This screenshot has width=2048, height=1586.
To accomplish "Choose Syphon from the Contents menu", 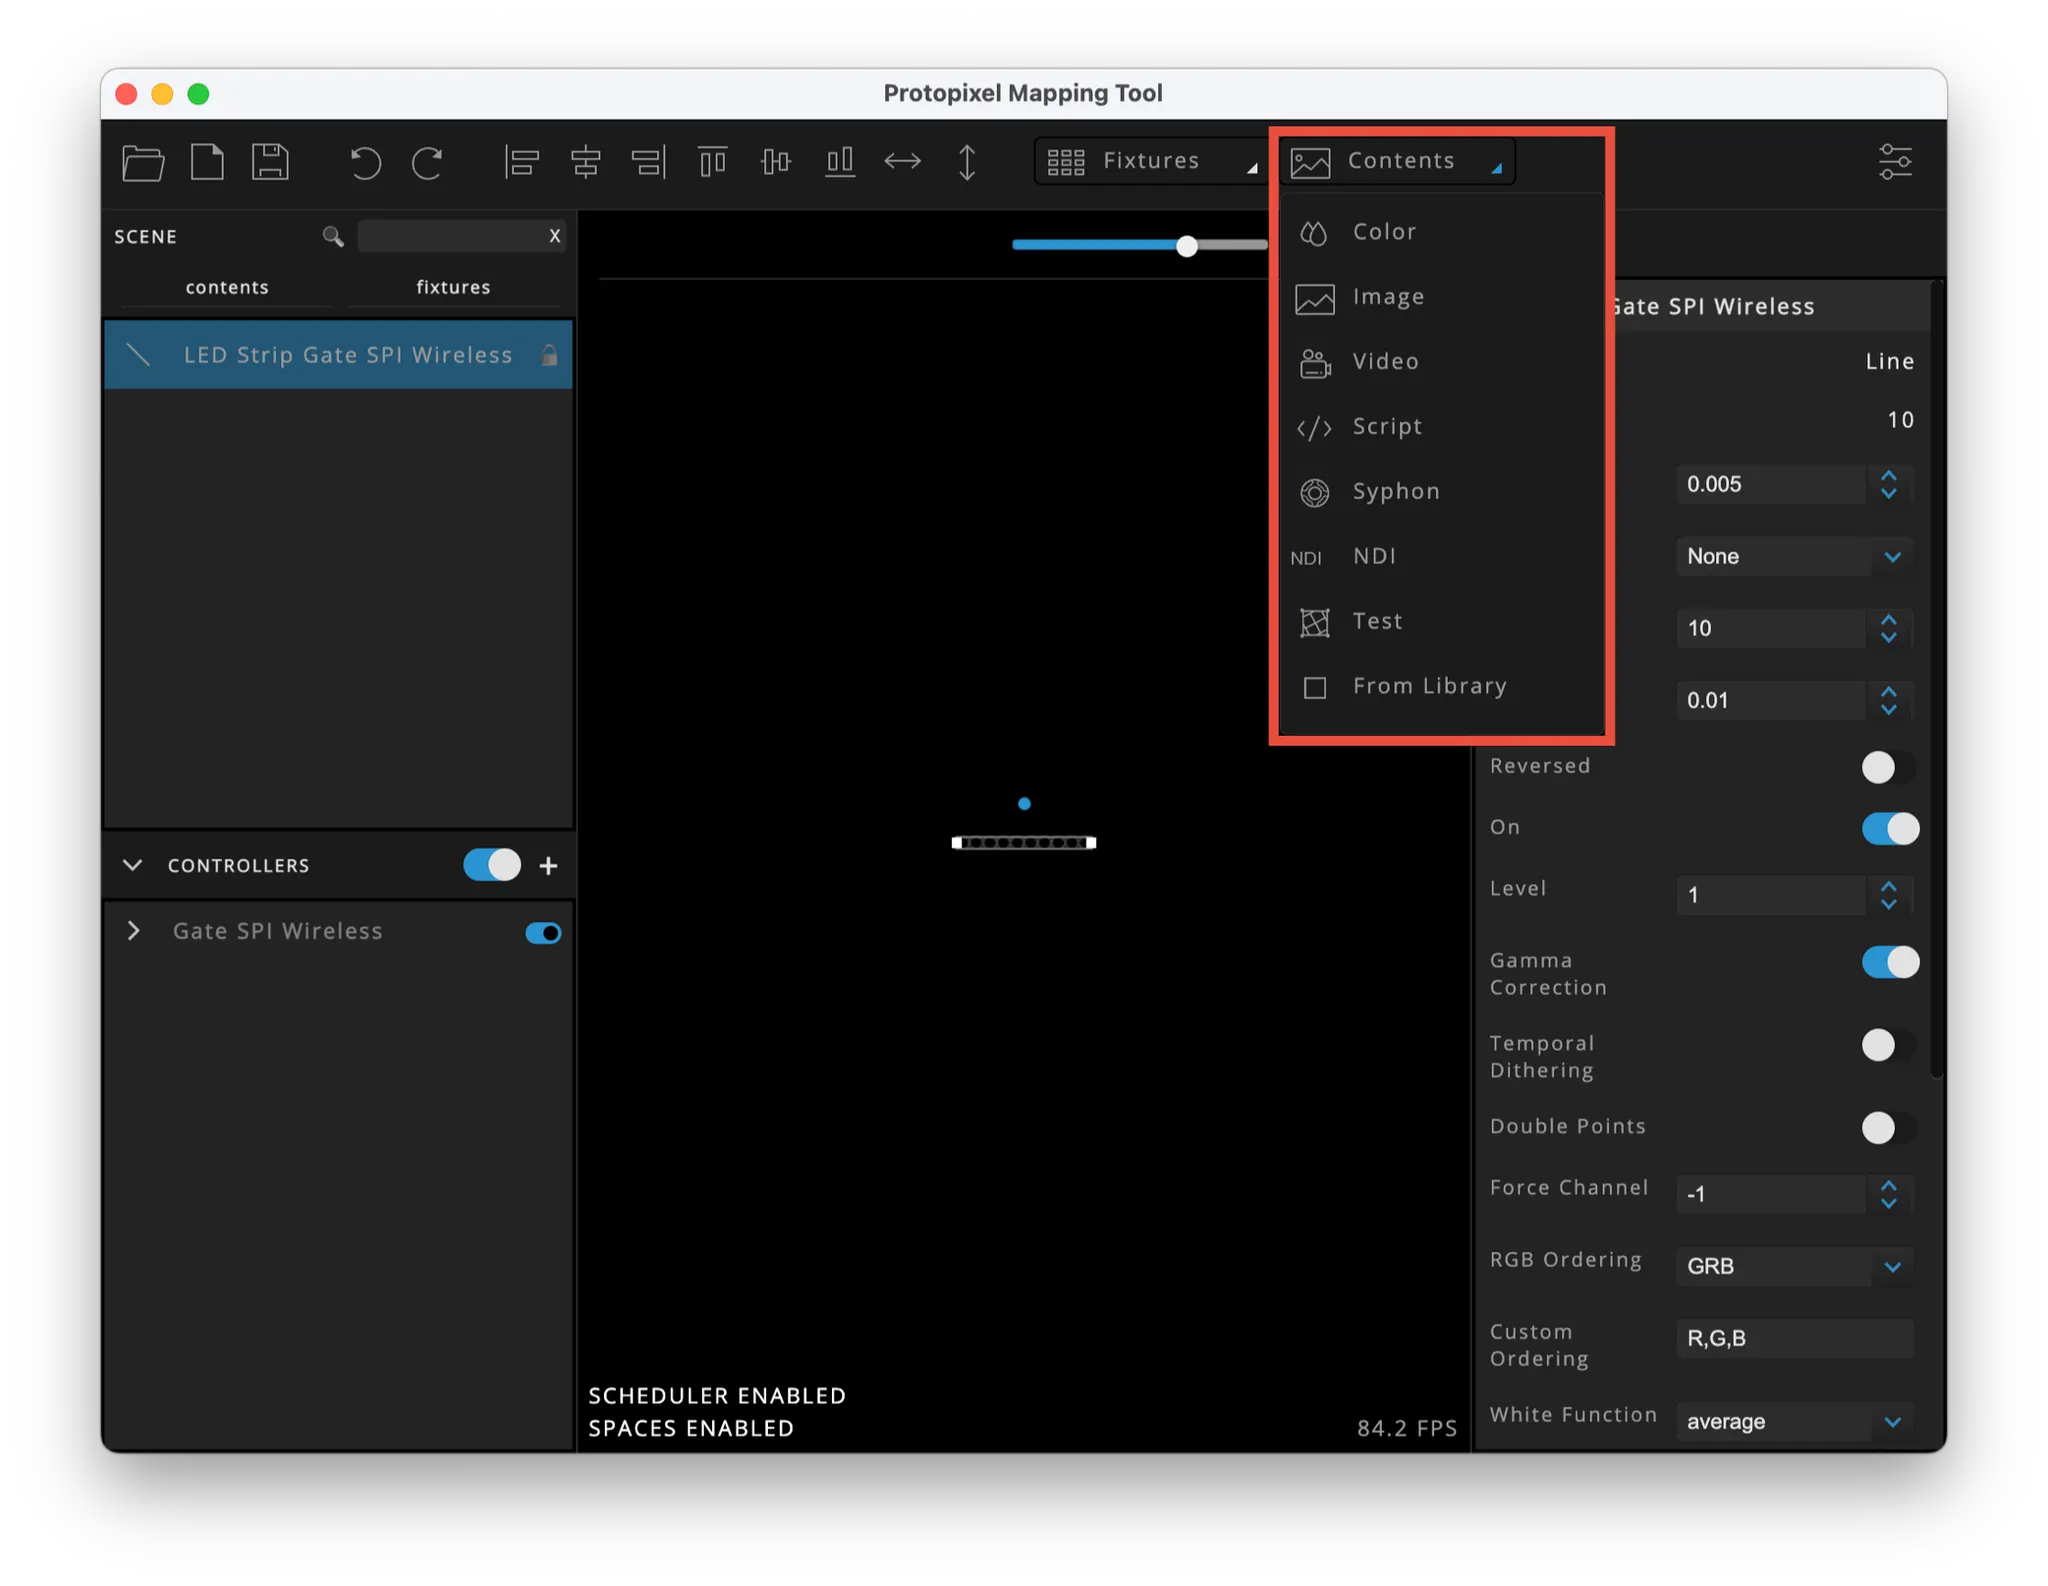I will (x=1441, y=492).
